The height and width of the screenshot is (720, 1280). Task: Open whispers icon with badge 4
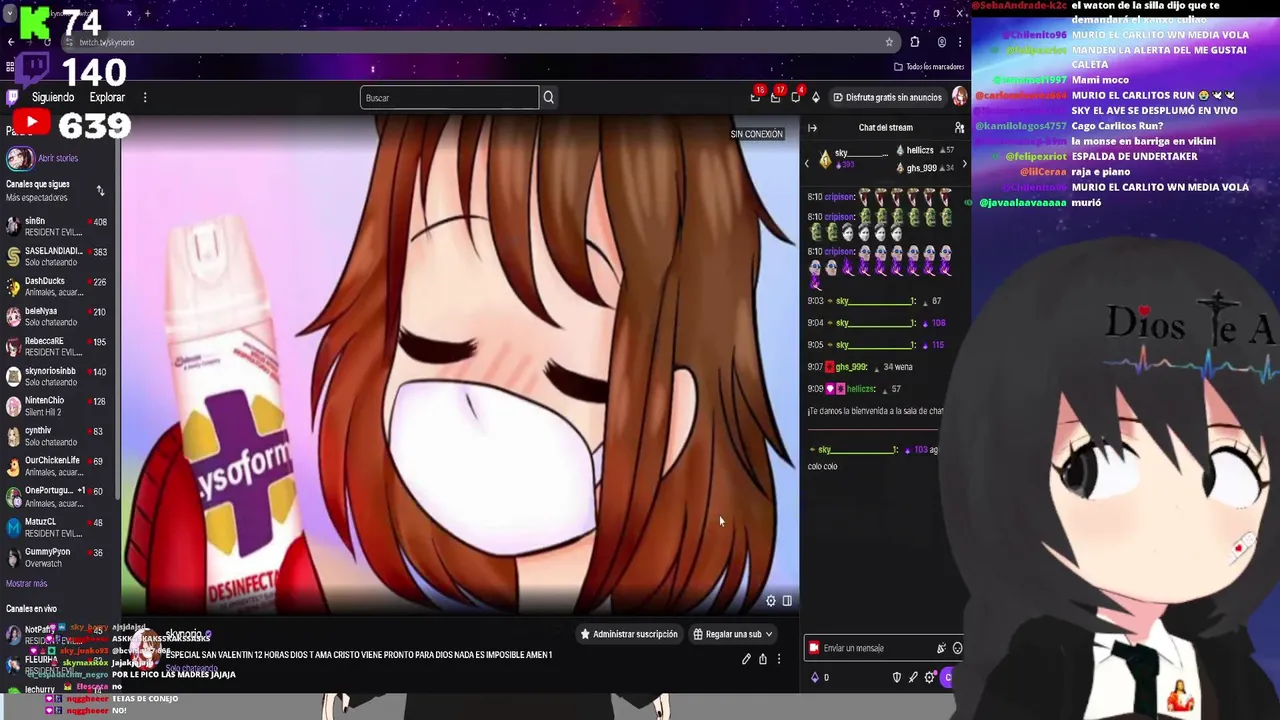point(796,97)
